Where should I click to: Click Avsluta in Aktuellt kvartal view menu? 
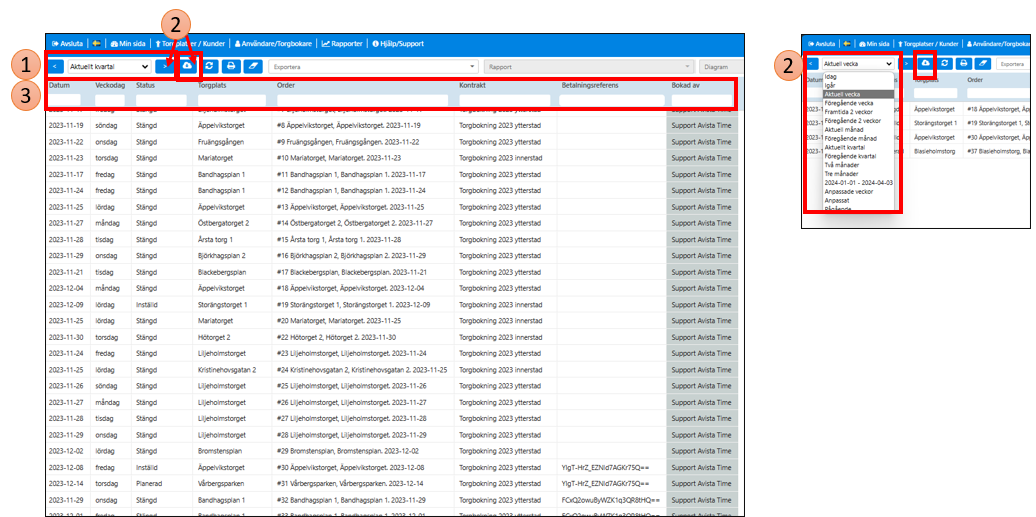67,44
